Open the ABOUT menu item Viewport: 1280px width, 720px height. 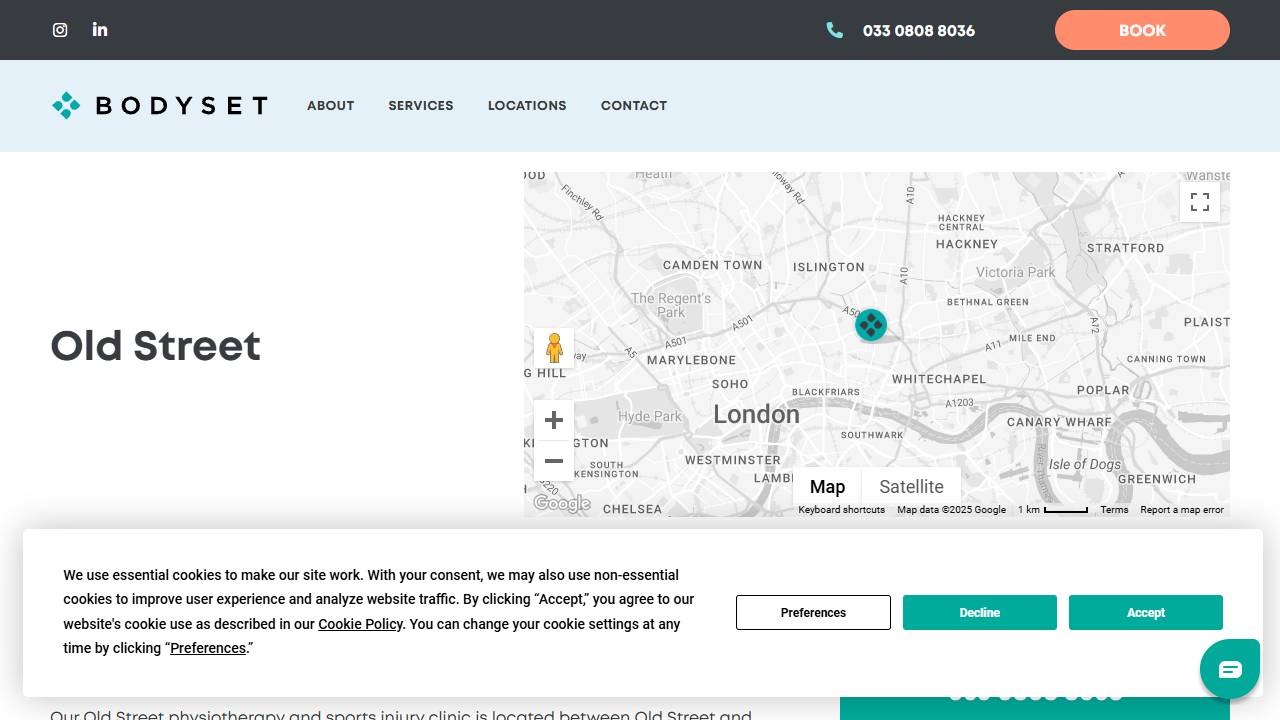331,106
